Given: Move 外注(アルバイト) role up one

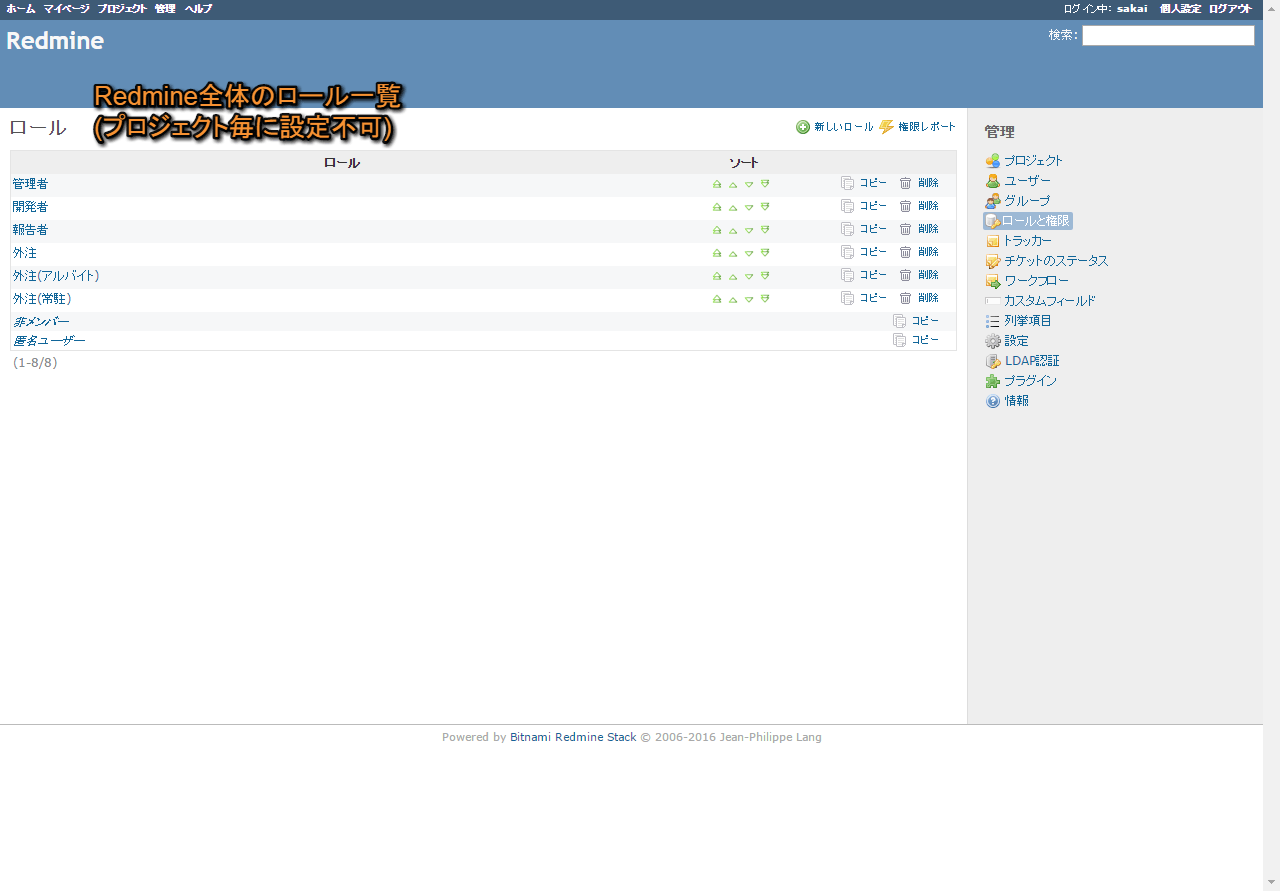Looking at the screenshot, I should click(733, 276).
